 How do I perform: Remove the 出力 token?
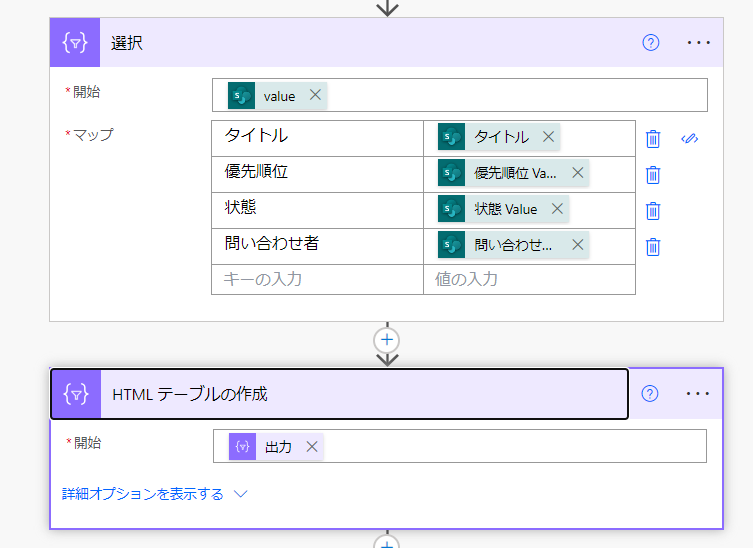[312, 447]
